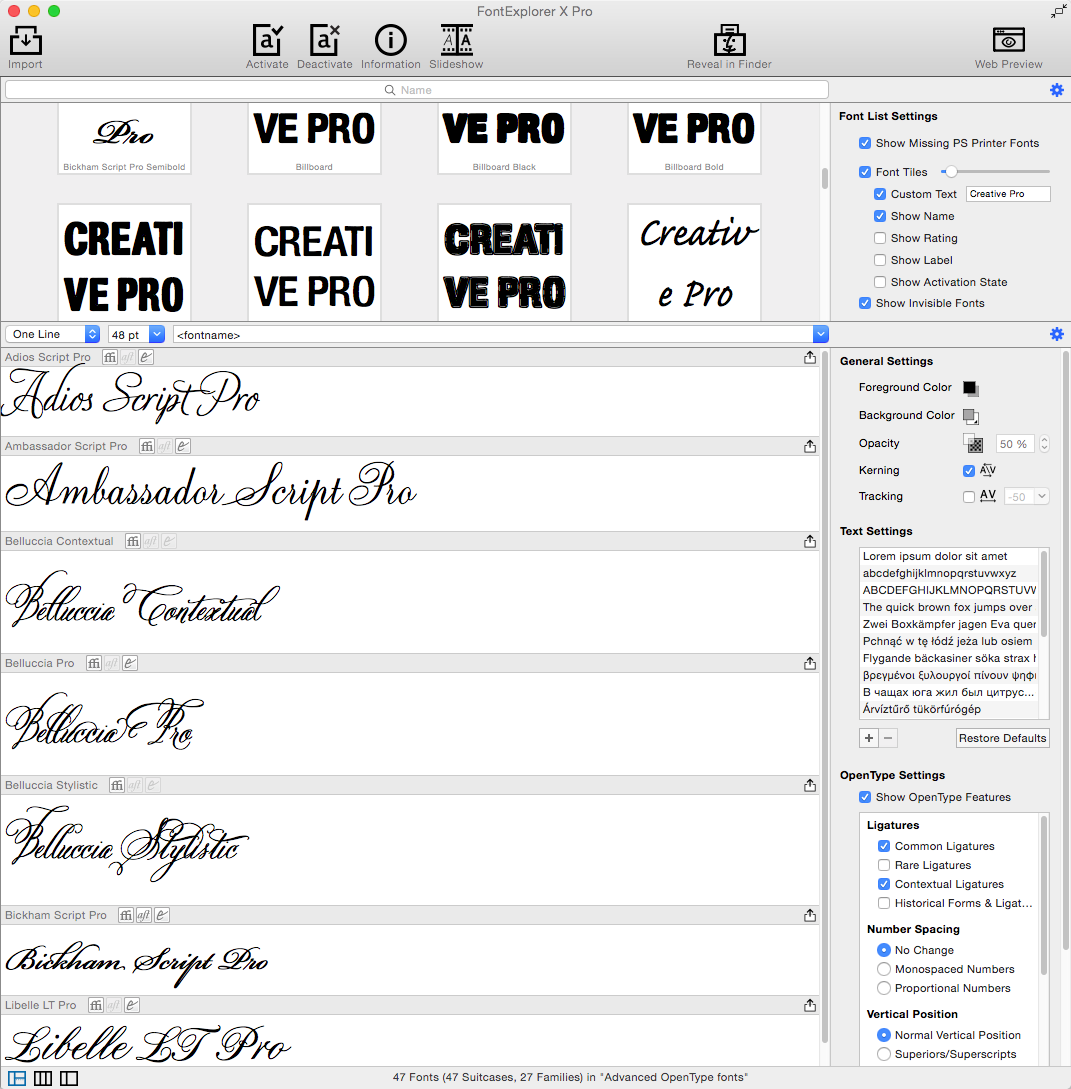Click the share icon for Belluccia Contextual
This screenshot has width=1071, height=1089.
pos(810,541)
